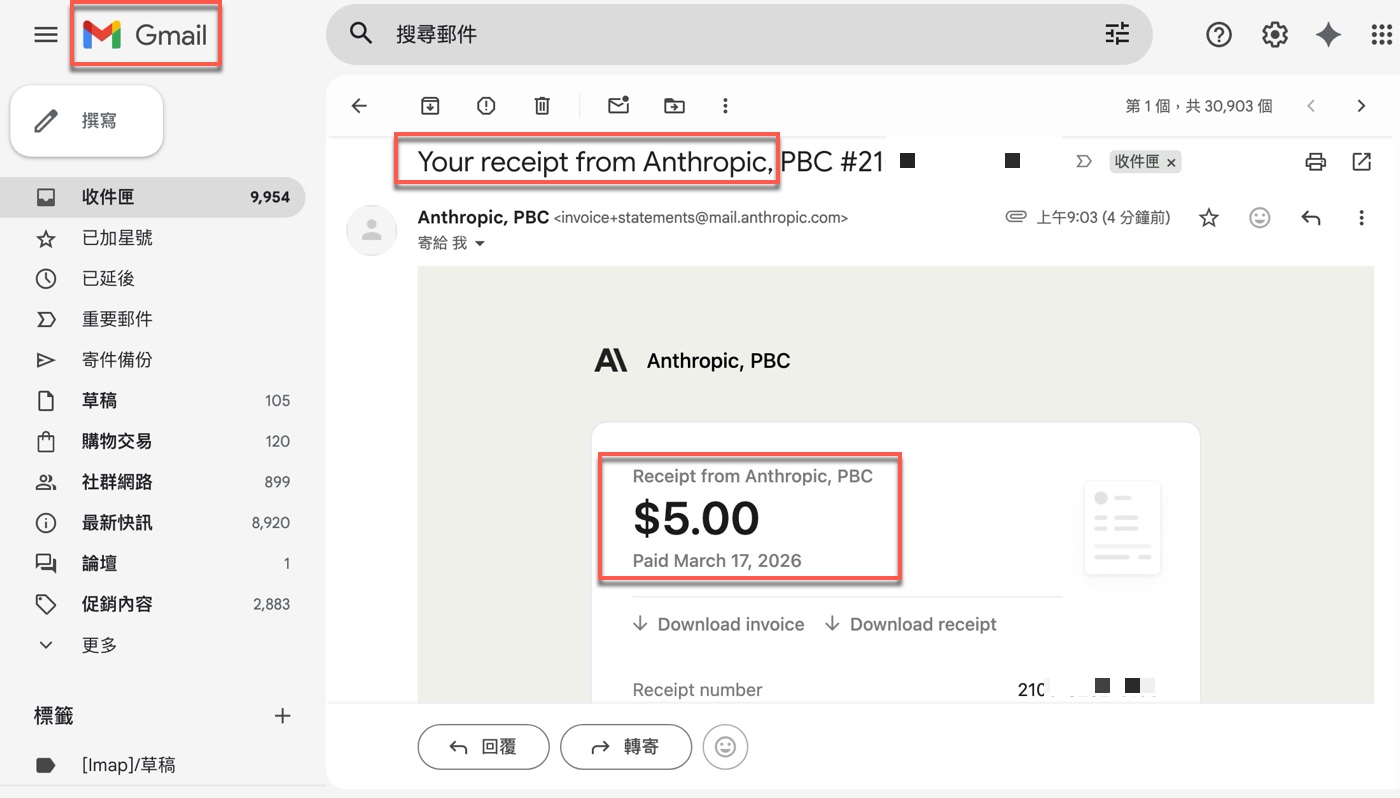Open the 論壇 forums category

tap(152, 564)
